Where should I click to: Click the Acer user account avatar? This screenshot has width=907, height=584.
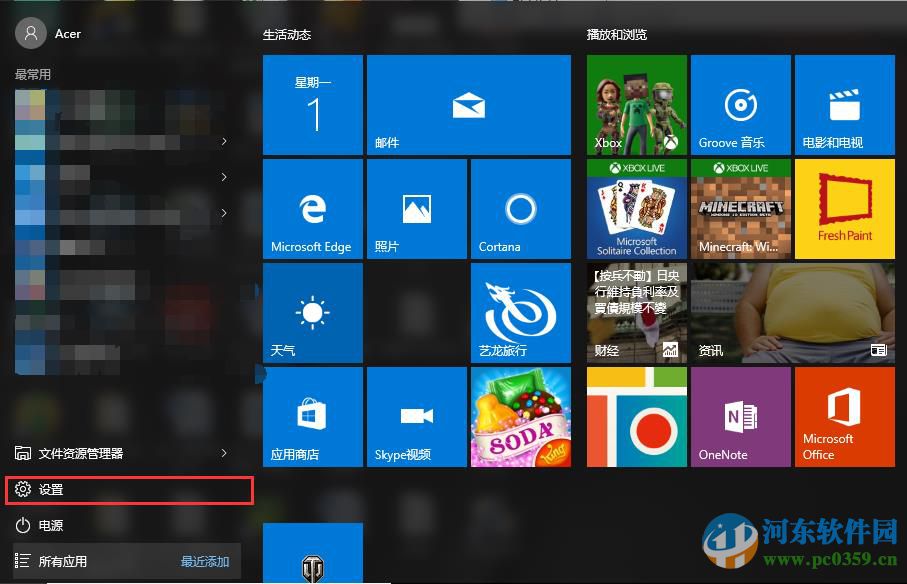coord(29,33)
